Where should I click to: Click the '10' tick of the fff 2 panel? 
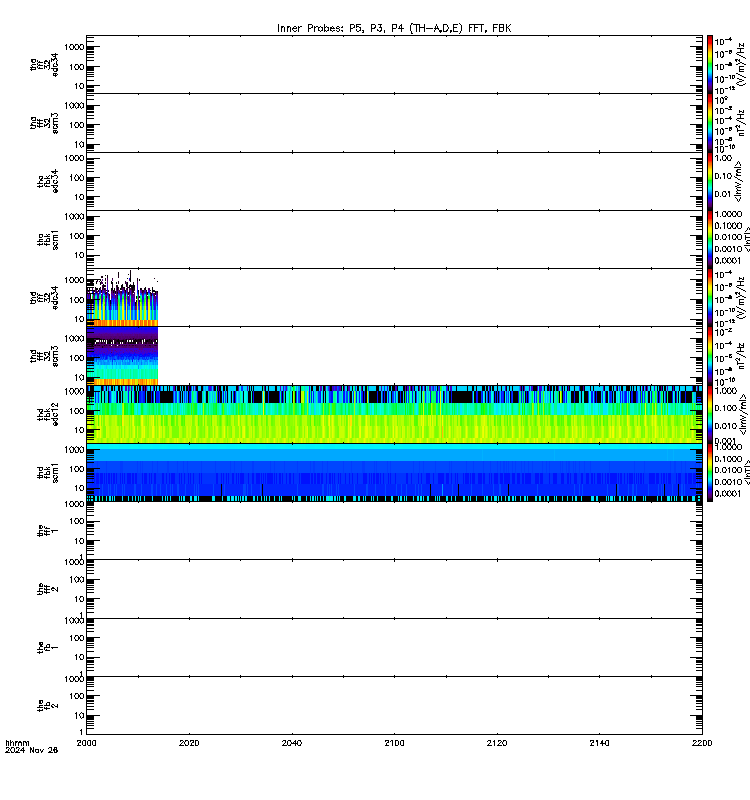79,599
